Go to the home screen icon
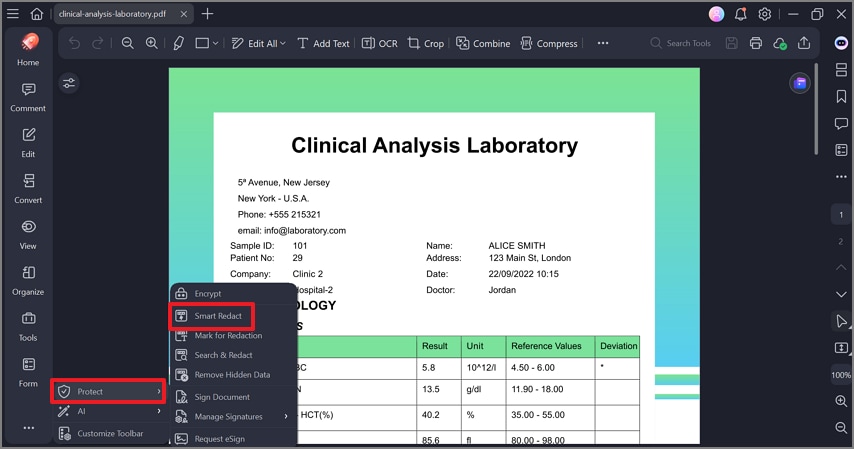Image resolution: width=854 pixels, height=449 pixels. tap(36, 14)
